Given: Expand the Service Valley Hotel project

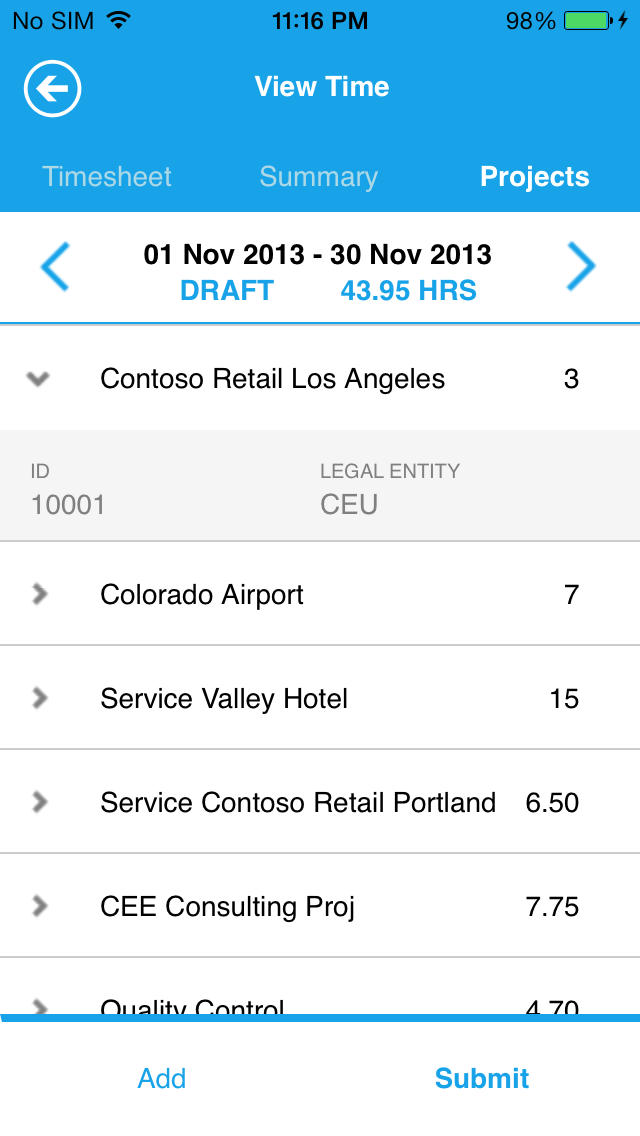Looking at the screenshot, I should pos(40,698).
